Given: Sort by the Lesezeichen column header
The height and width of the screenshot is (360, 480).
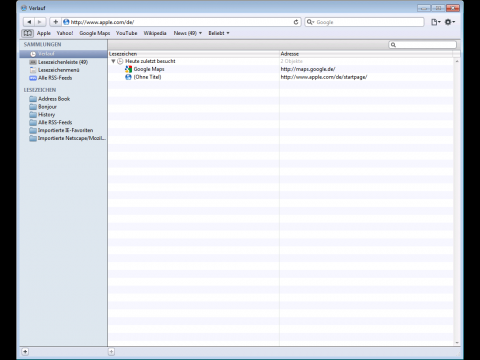Looking at the screenshot, I should coord(194,54).
